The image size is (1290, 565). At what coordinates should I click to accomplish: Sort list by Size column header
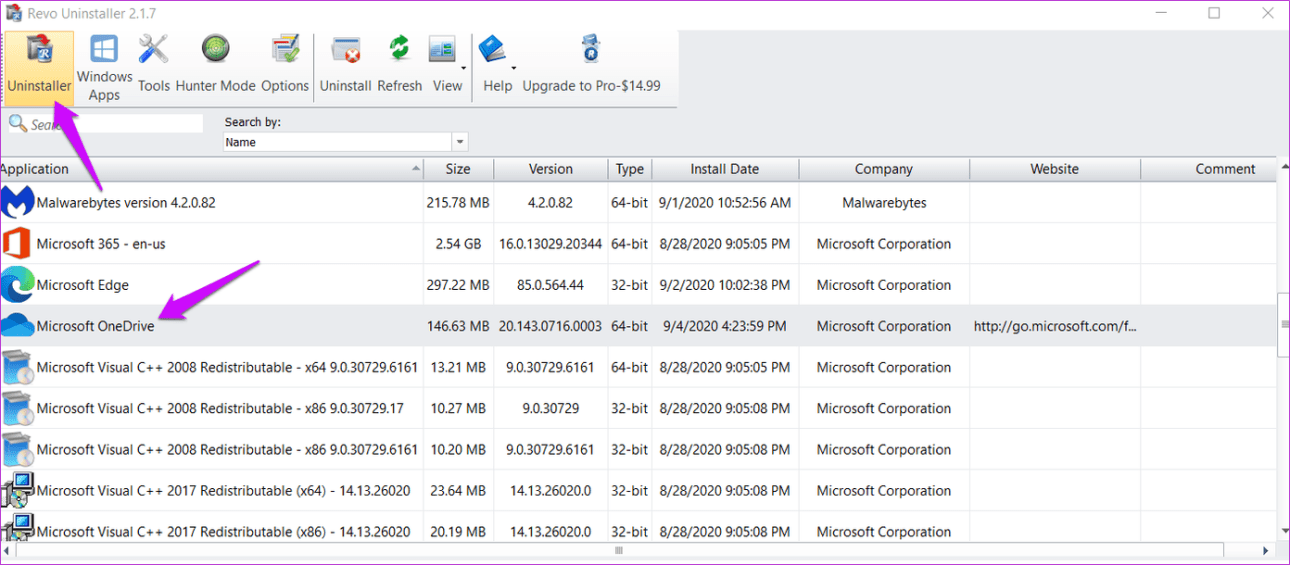coord(458,169)
